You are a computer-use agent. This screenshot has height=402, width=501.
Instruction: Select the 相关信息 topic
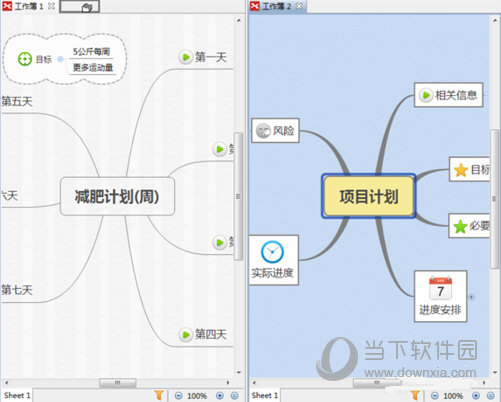pyautogui.click(x=448, y=95)
